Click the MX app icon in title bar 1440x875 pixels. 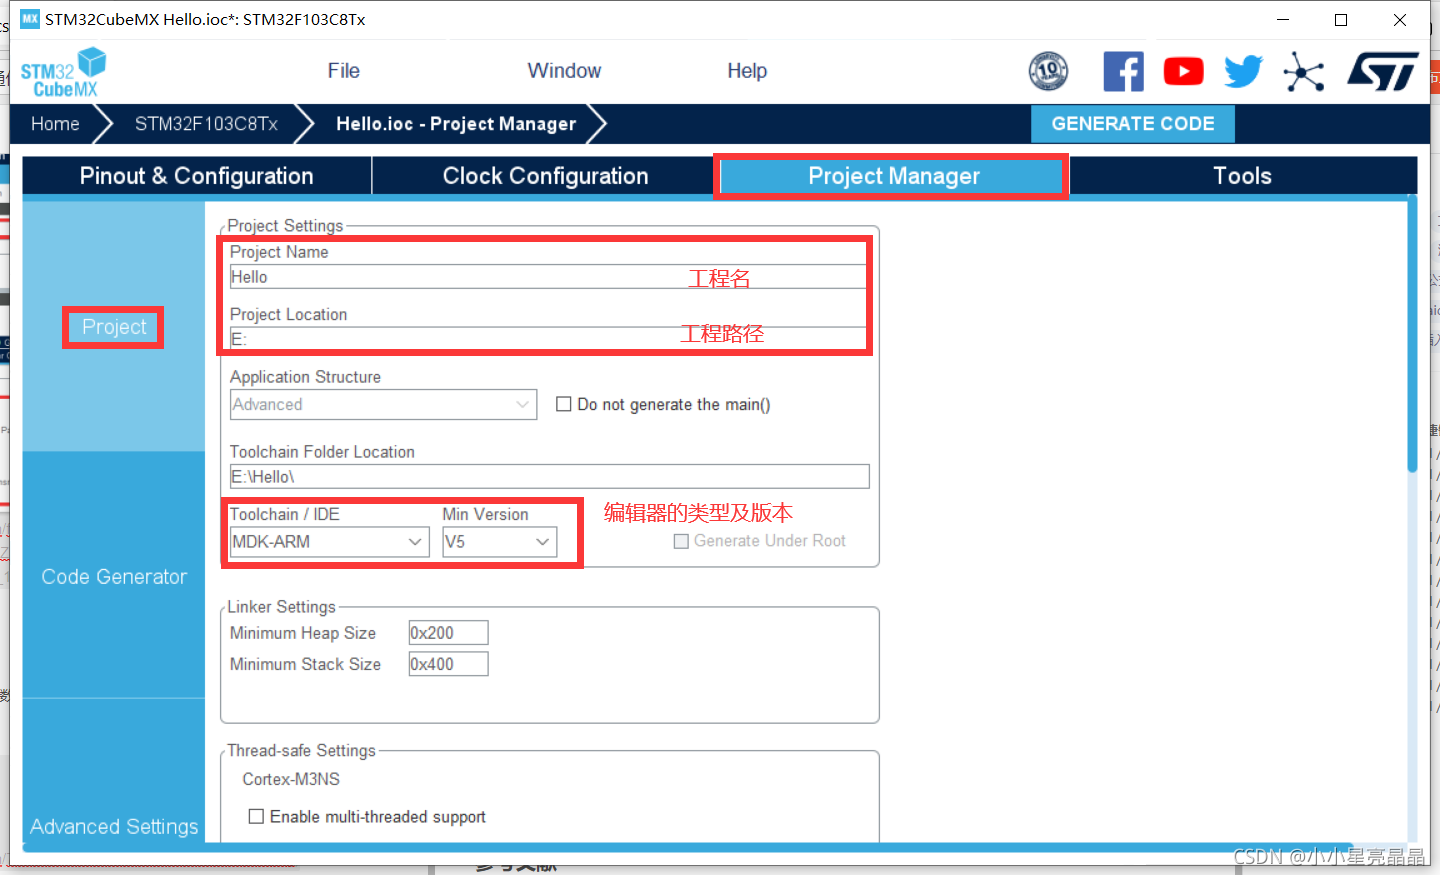30,19
